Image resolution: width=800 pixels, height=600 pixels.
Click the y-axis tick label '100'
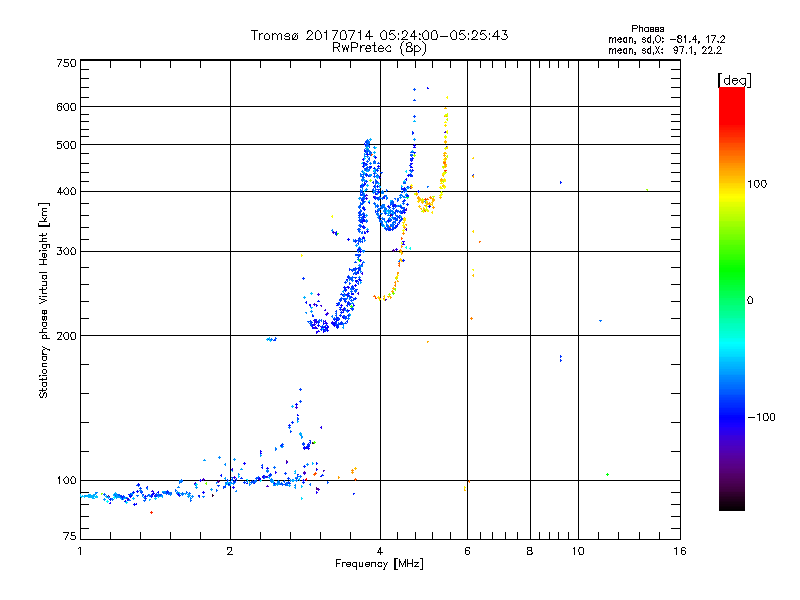[66, 481]
